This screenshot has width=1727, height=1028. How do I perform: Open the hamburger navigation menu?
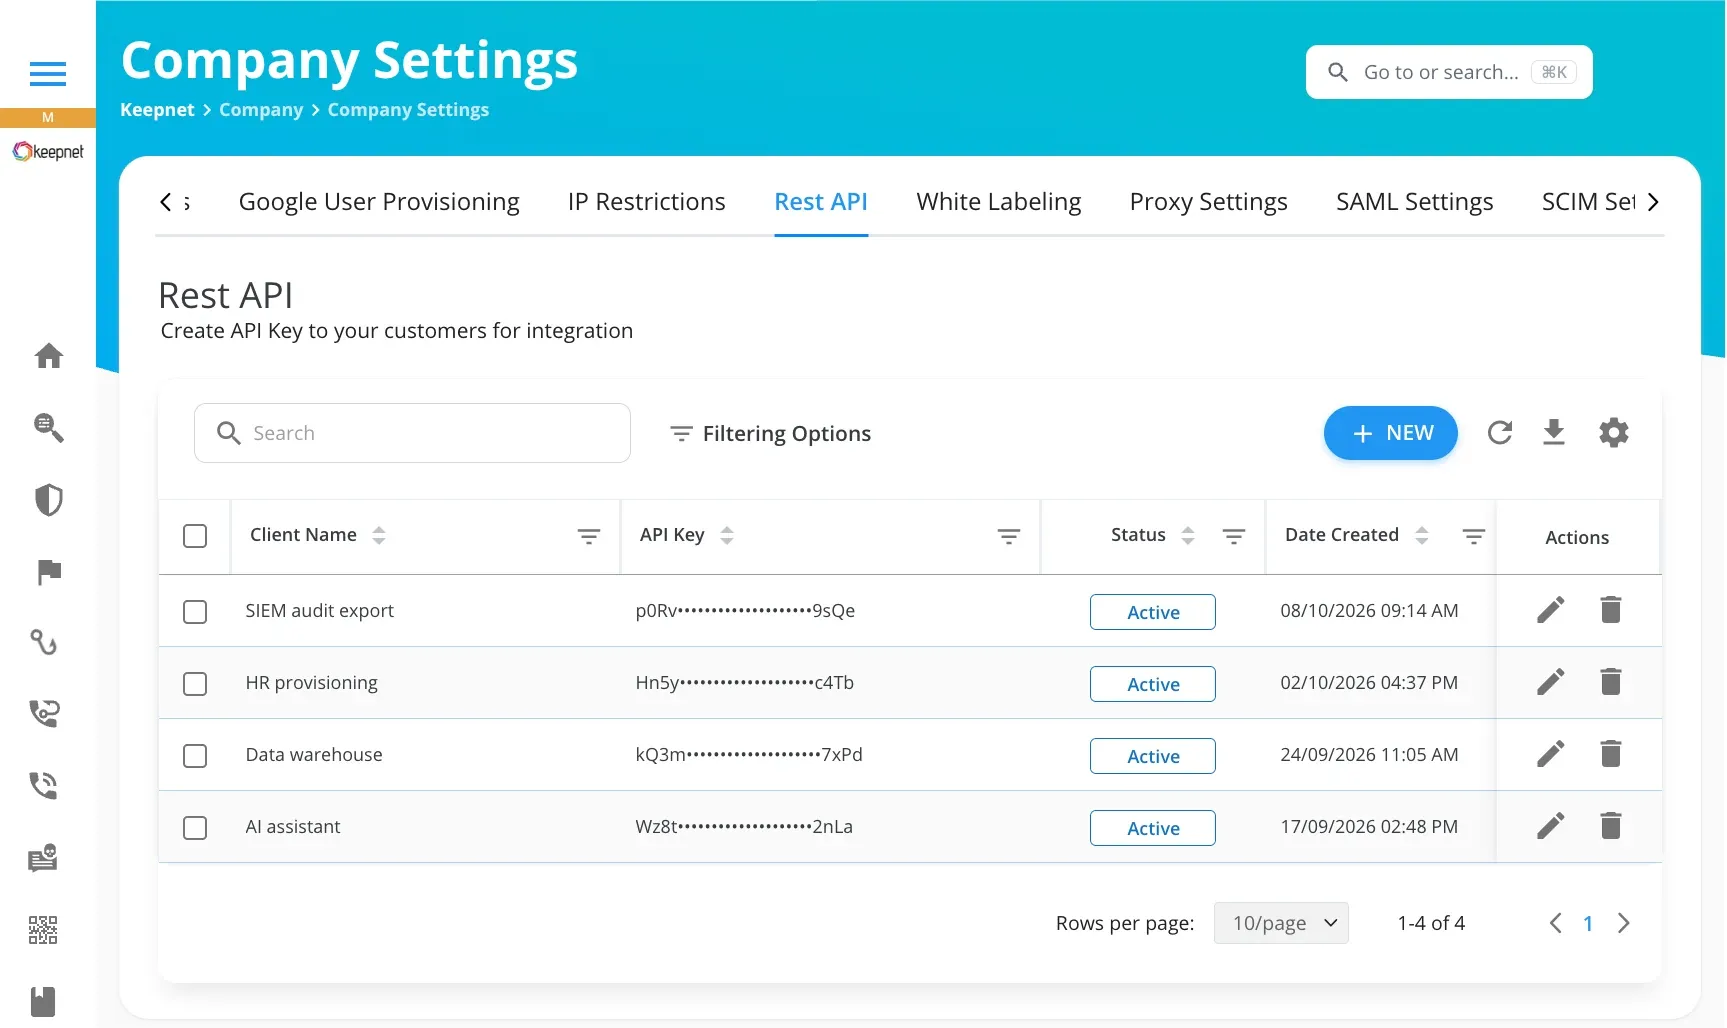(x=48, y=74)
